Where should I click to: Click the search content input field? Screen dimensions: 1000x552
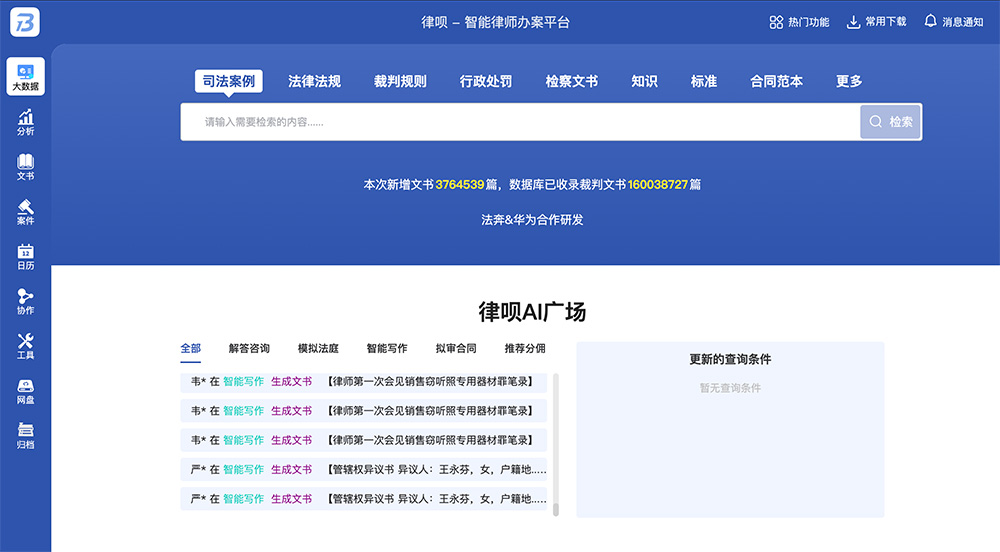520,122
